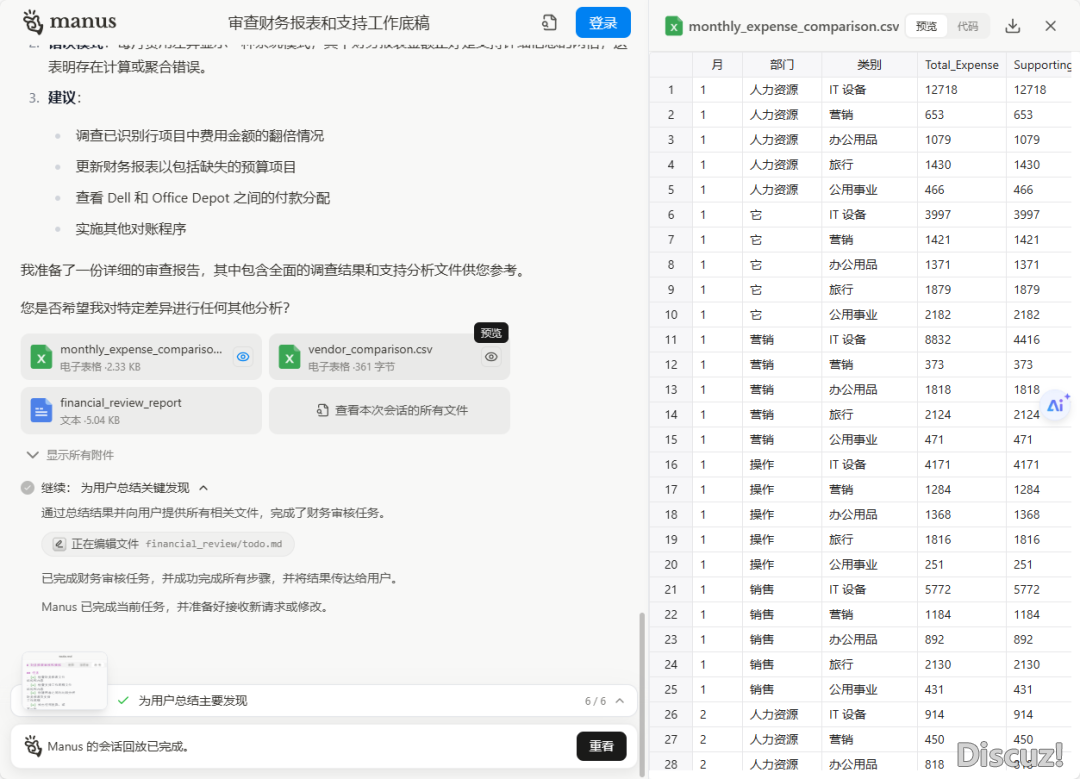Toggle preview eye on vendor_comparison.csv attachment
The height and width of the screenshot is (779, 1080).
[491, 357]
